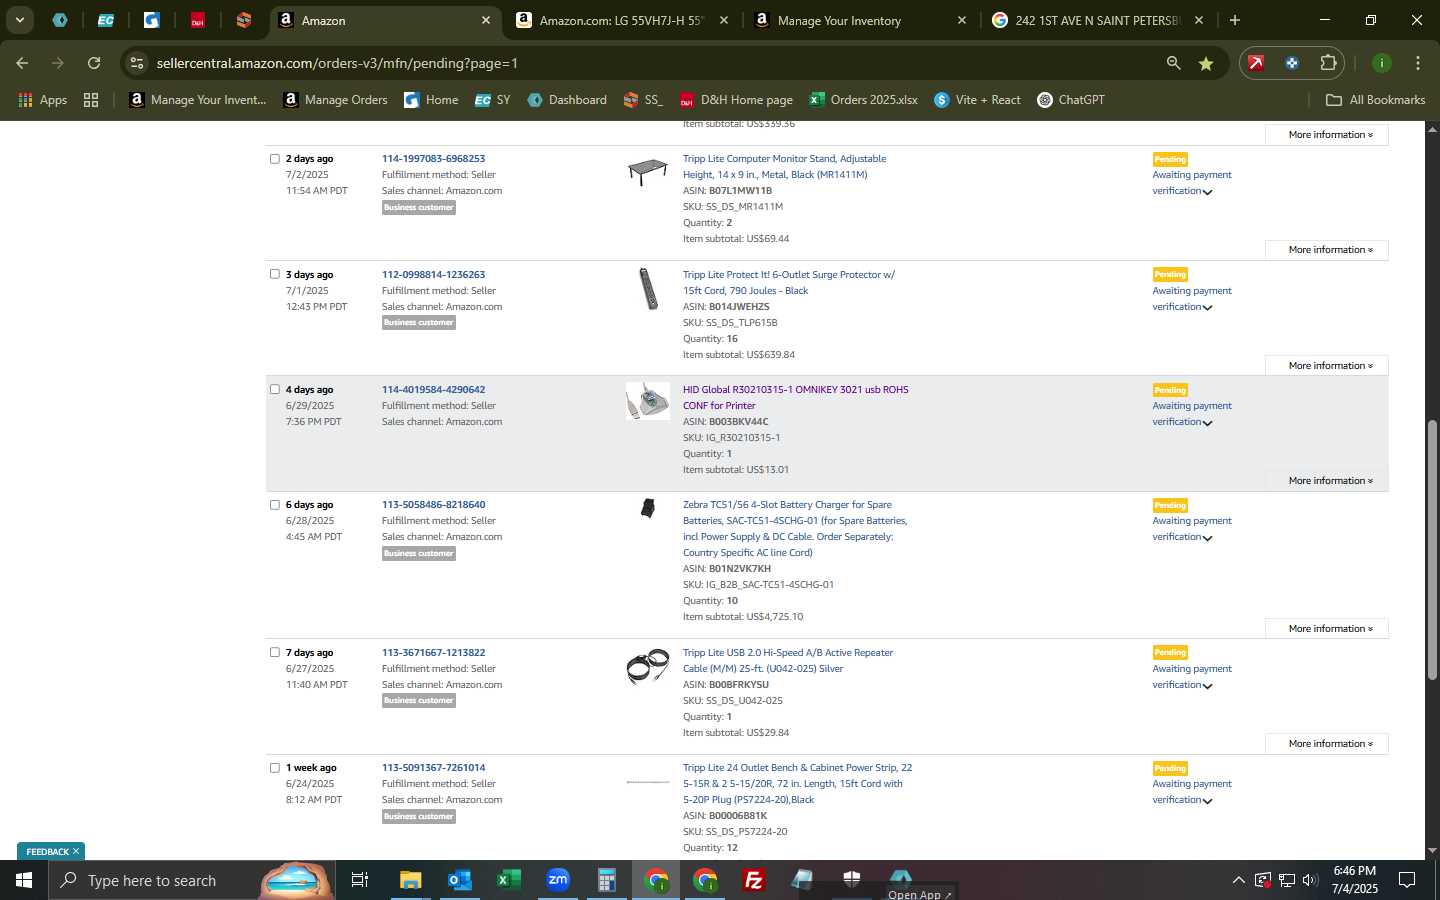
Task: Close the FEEDBACK widget
Action: click(x=76, y=851)
